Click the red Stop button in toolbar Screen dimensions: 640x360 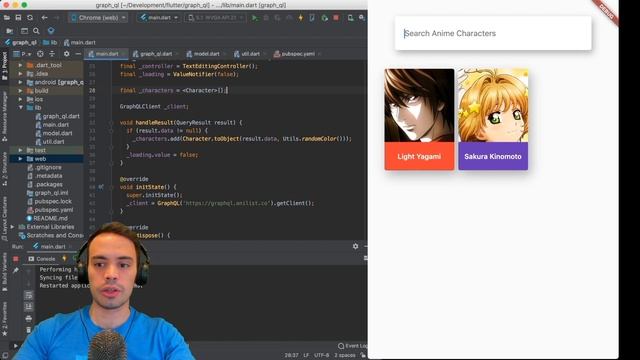[x=336, y=18]
